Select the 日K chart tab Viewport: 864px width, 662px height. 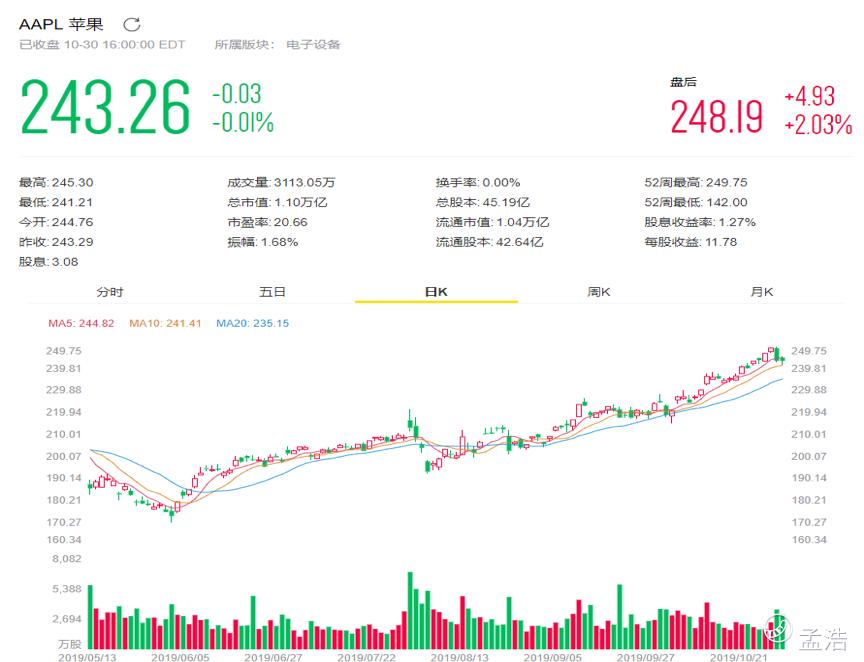[x=436, y=292]
